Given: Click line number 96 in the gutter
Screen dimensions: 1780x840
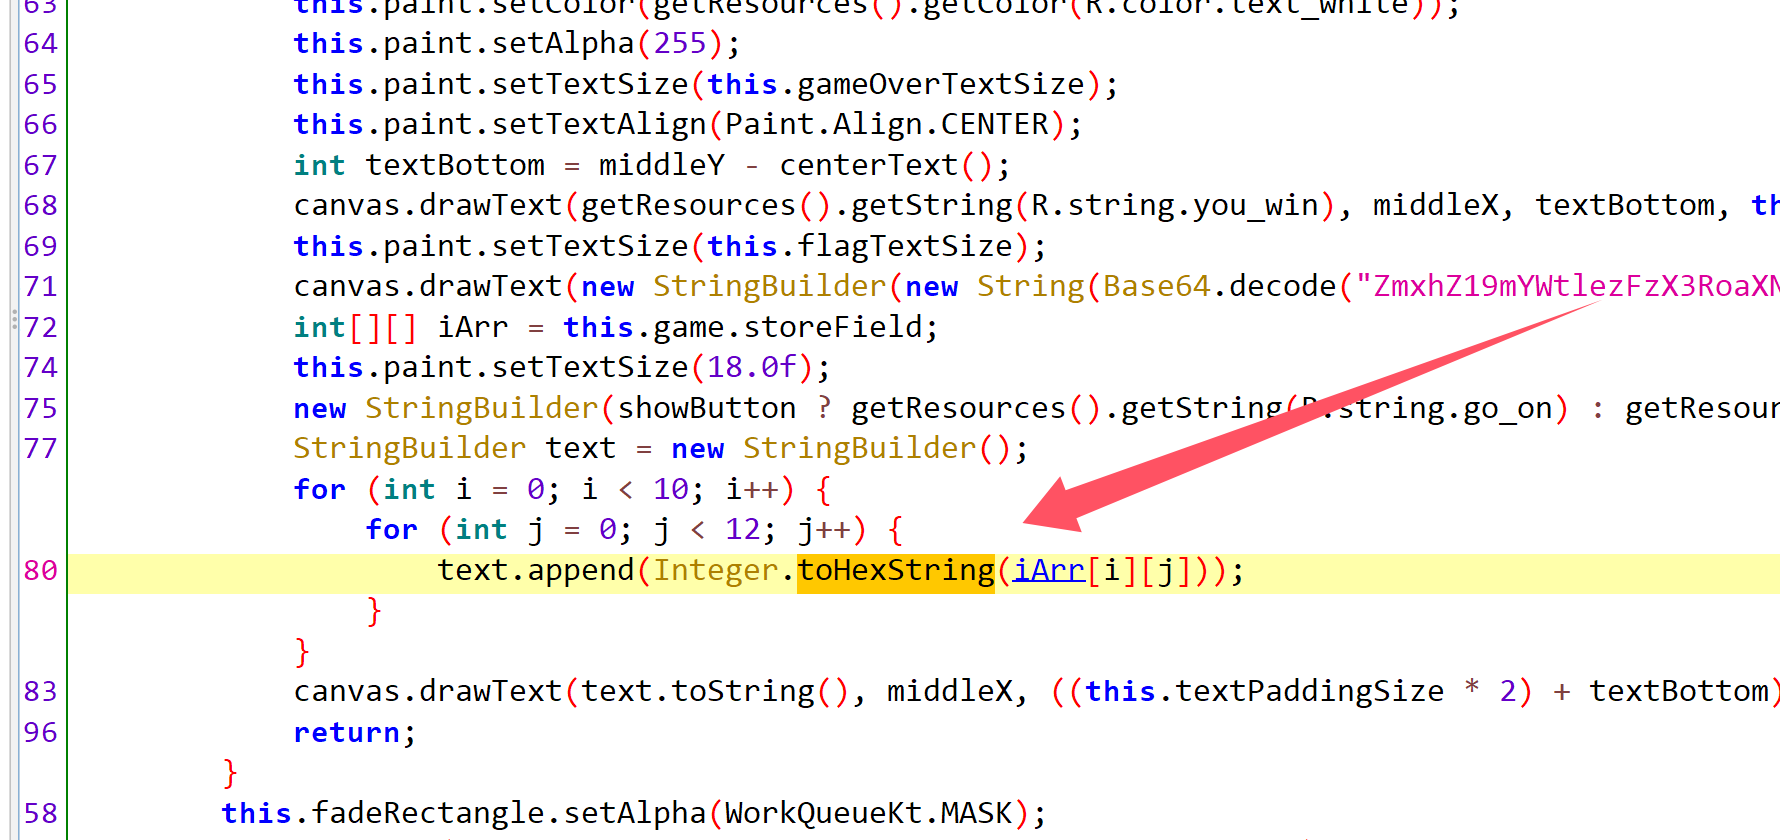Looking at the screenshot, I should coord(41,732).
